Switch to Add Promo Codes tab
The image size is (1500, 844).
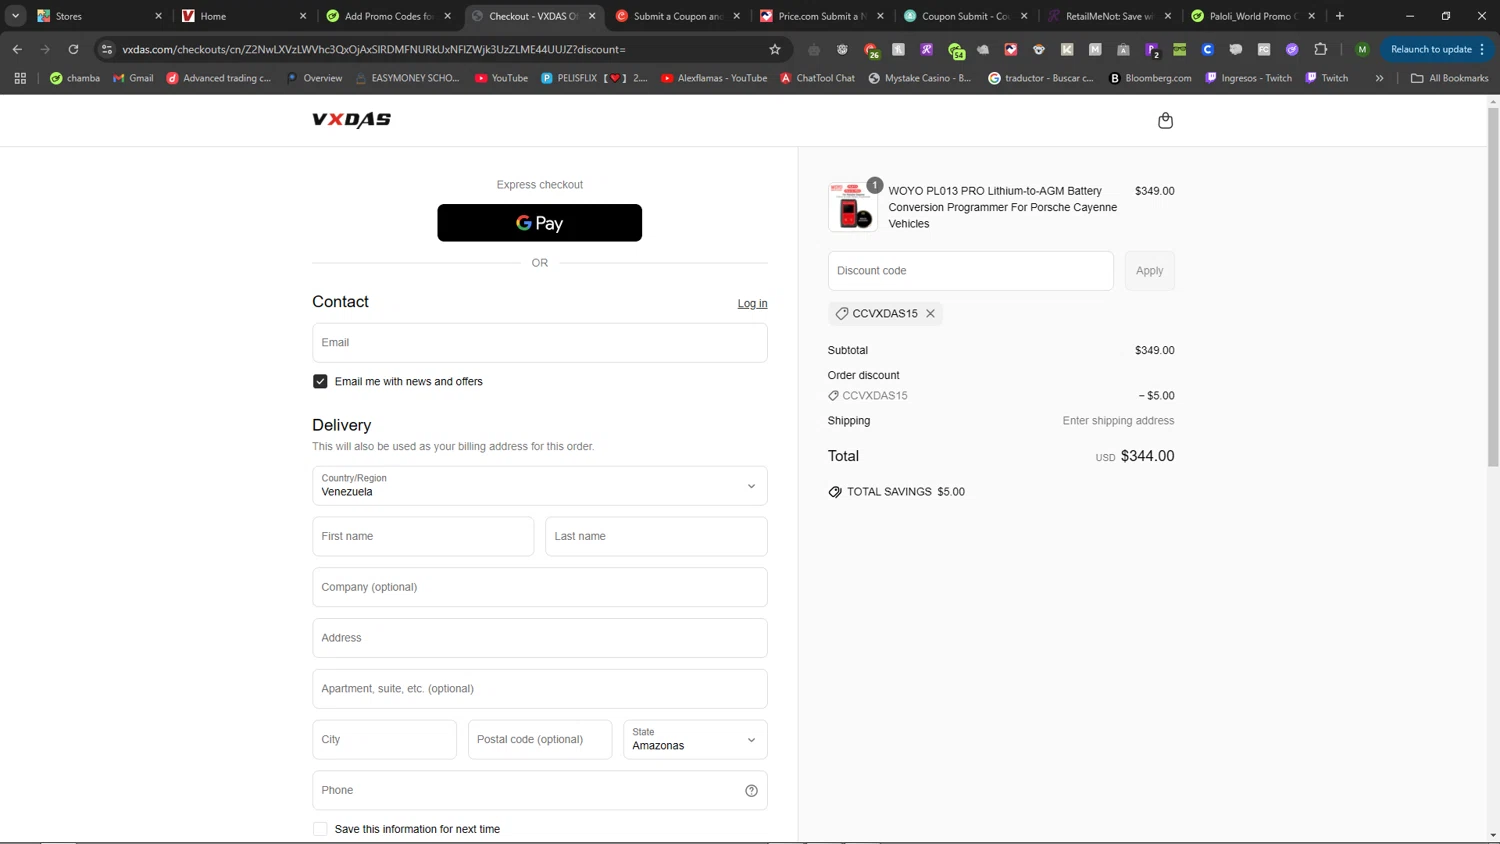[x=388, y=16]
